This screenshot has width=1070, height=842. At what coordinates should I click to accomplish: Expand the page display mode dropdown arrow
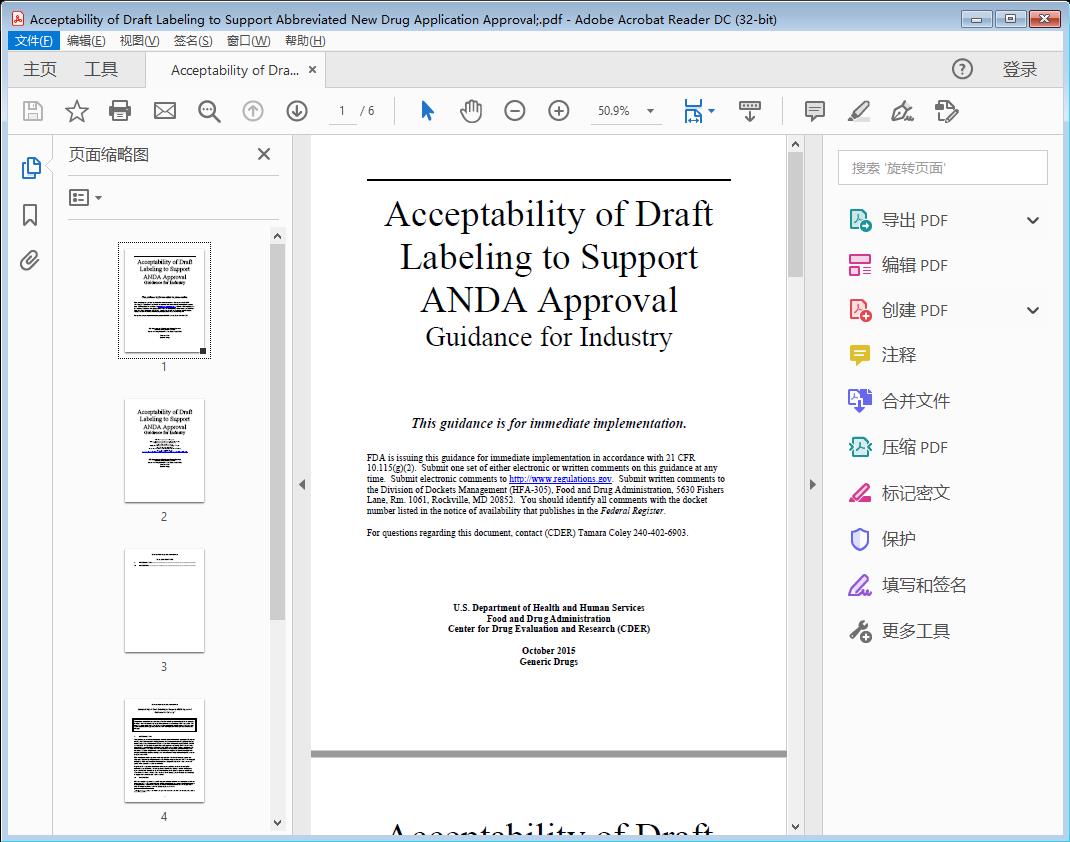click(712, 111)
